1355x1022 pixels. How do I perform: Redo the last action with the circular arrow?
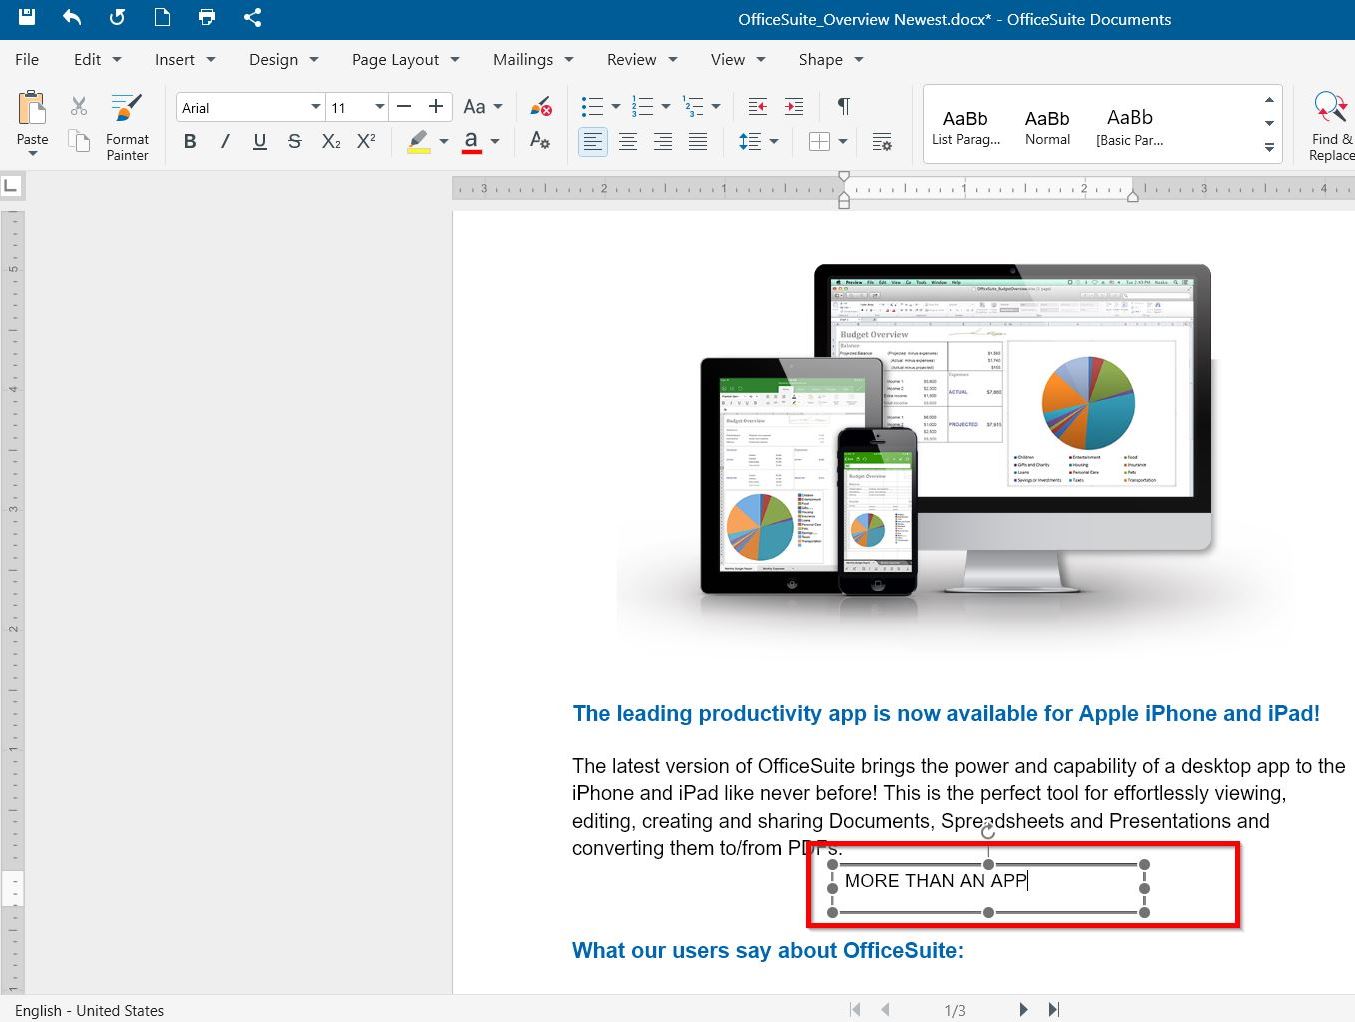click(117, 17)
